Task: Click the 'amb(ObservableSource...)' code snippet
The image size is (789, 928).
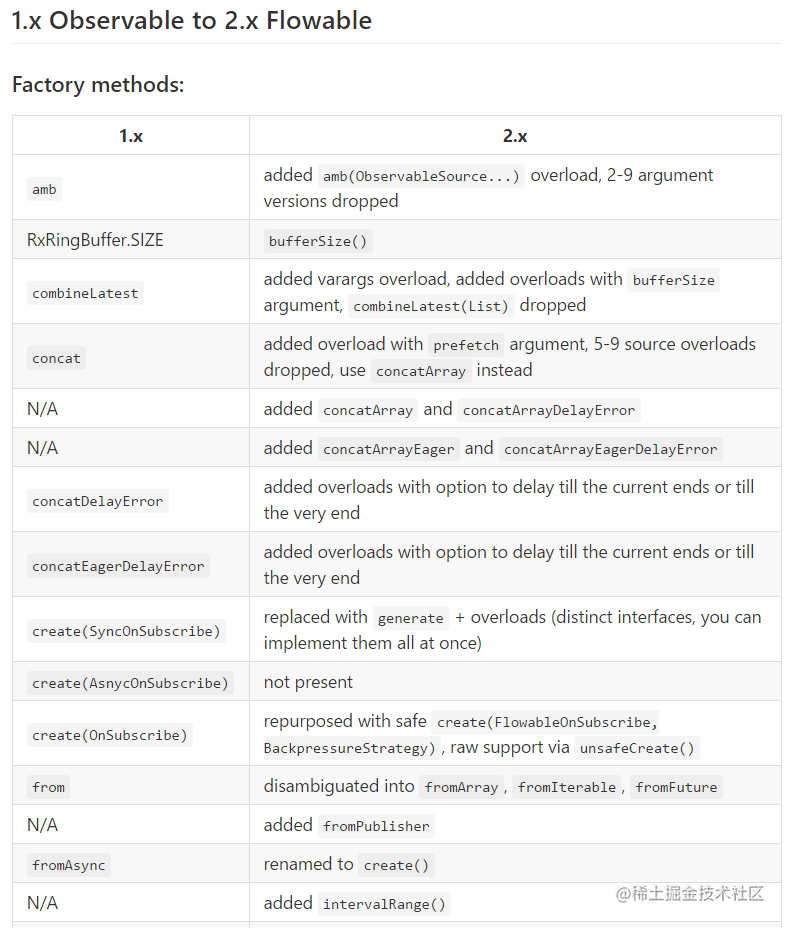Action: tap(421, 176)
